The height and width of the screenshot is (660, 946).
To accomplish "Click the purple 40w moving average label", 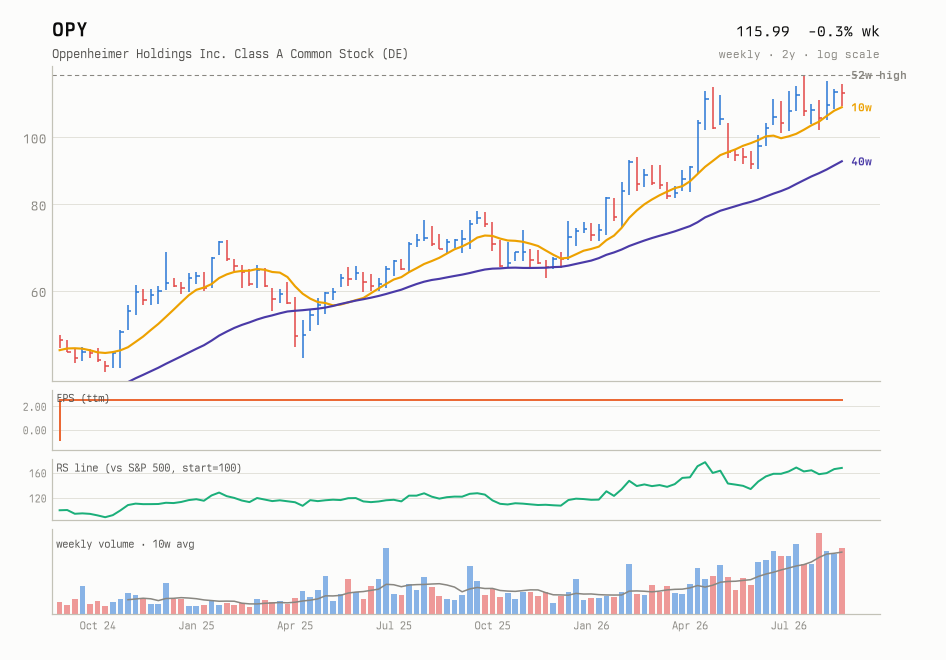I will pyautogui.click(x=862, y=161).
